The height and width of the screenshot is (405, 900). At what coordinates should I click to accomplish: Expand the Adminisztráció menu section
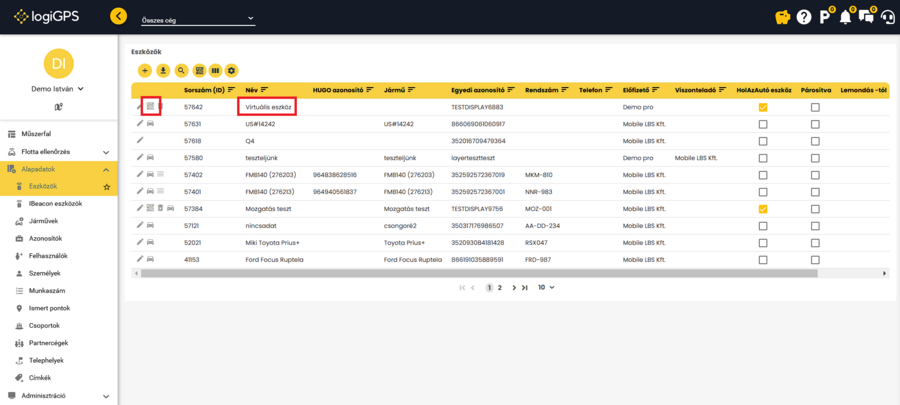(59, 396)
